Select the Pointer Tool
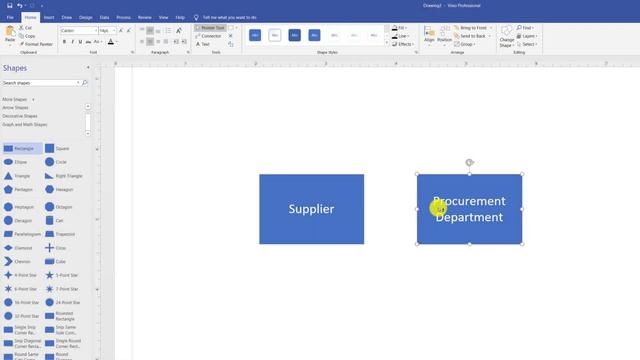The height and width of the screenshot is (360, 640). (210, 28)
